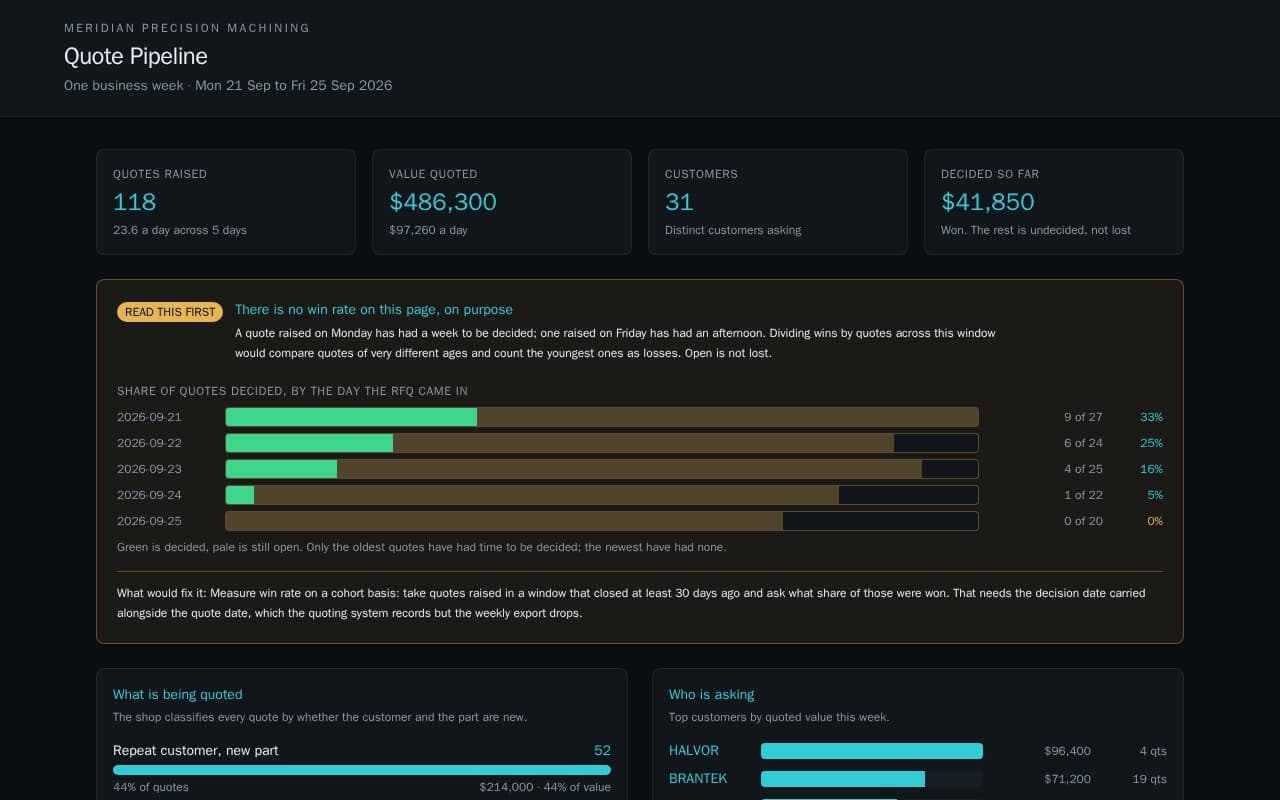Select BRANTEK's quoted value "$71,200"
Viewport: 1280px width, 800px height.
tap(1067, 779)
